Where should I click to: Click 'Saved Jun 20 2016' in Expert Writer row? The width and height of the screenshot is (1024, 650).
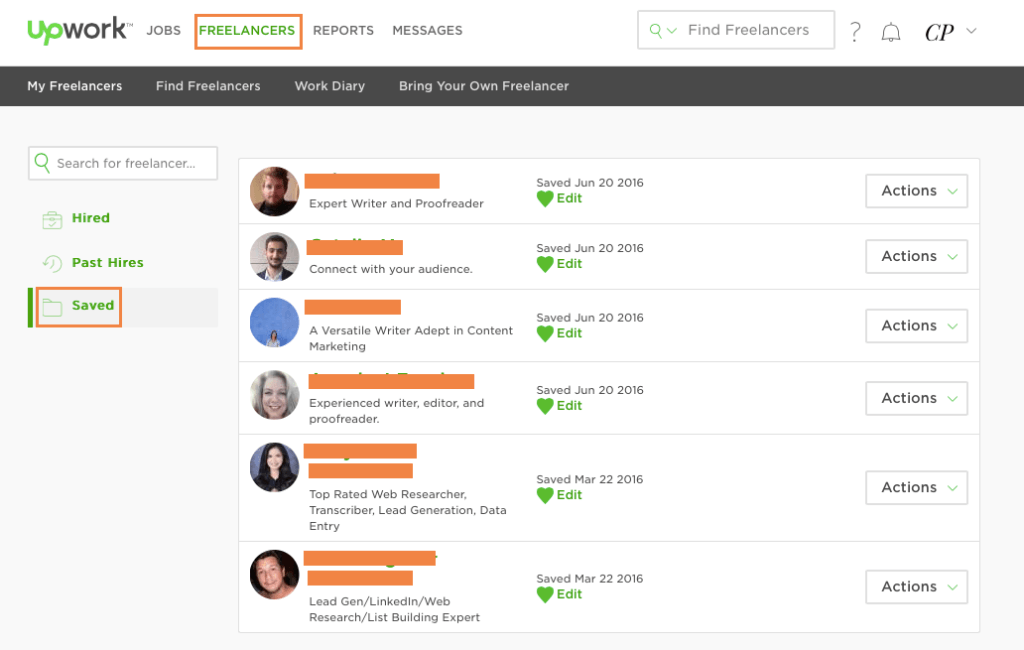pyautogui.click(x=590, y=183)
